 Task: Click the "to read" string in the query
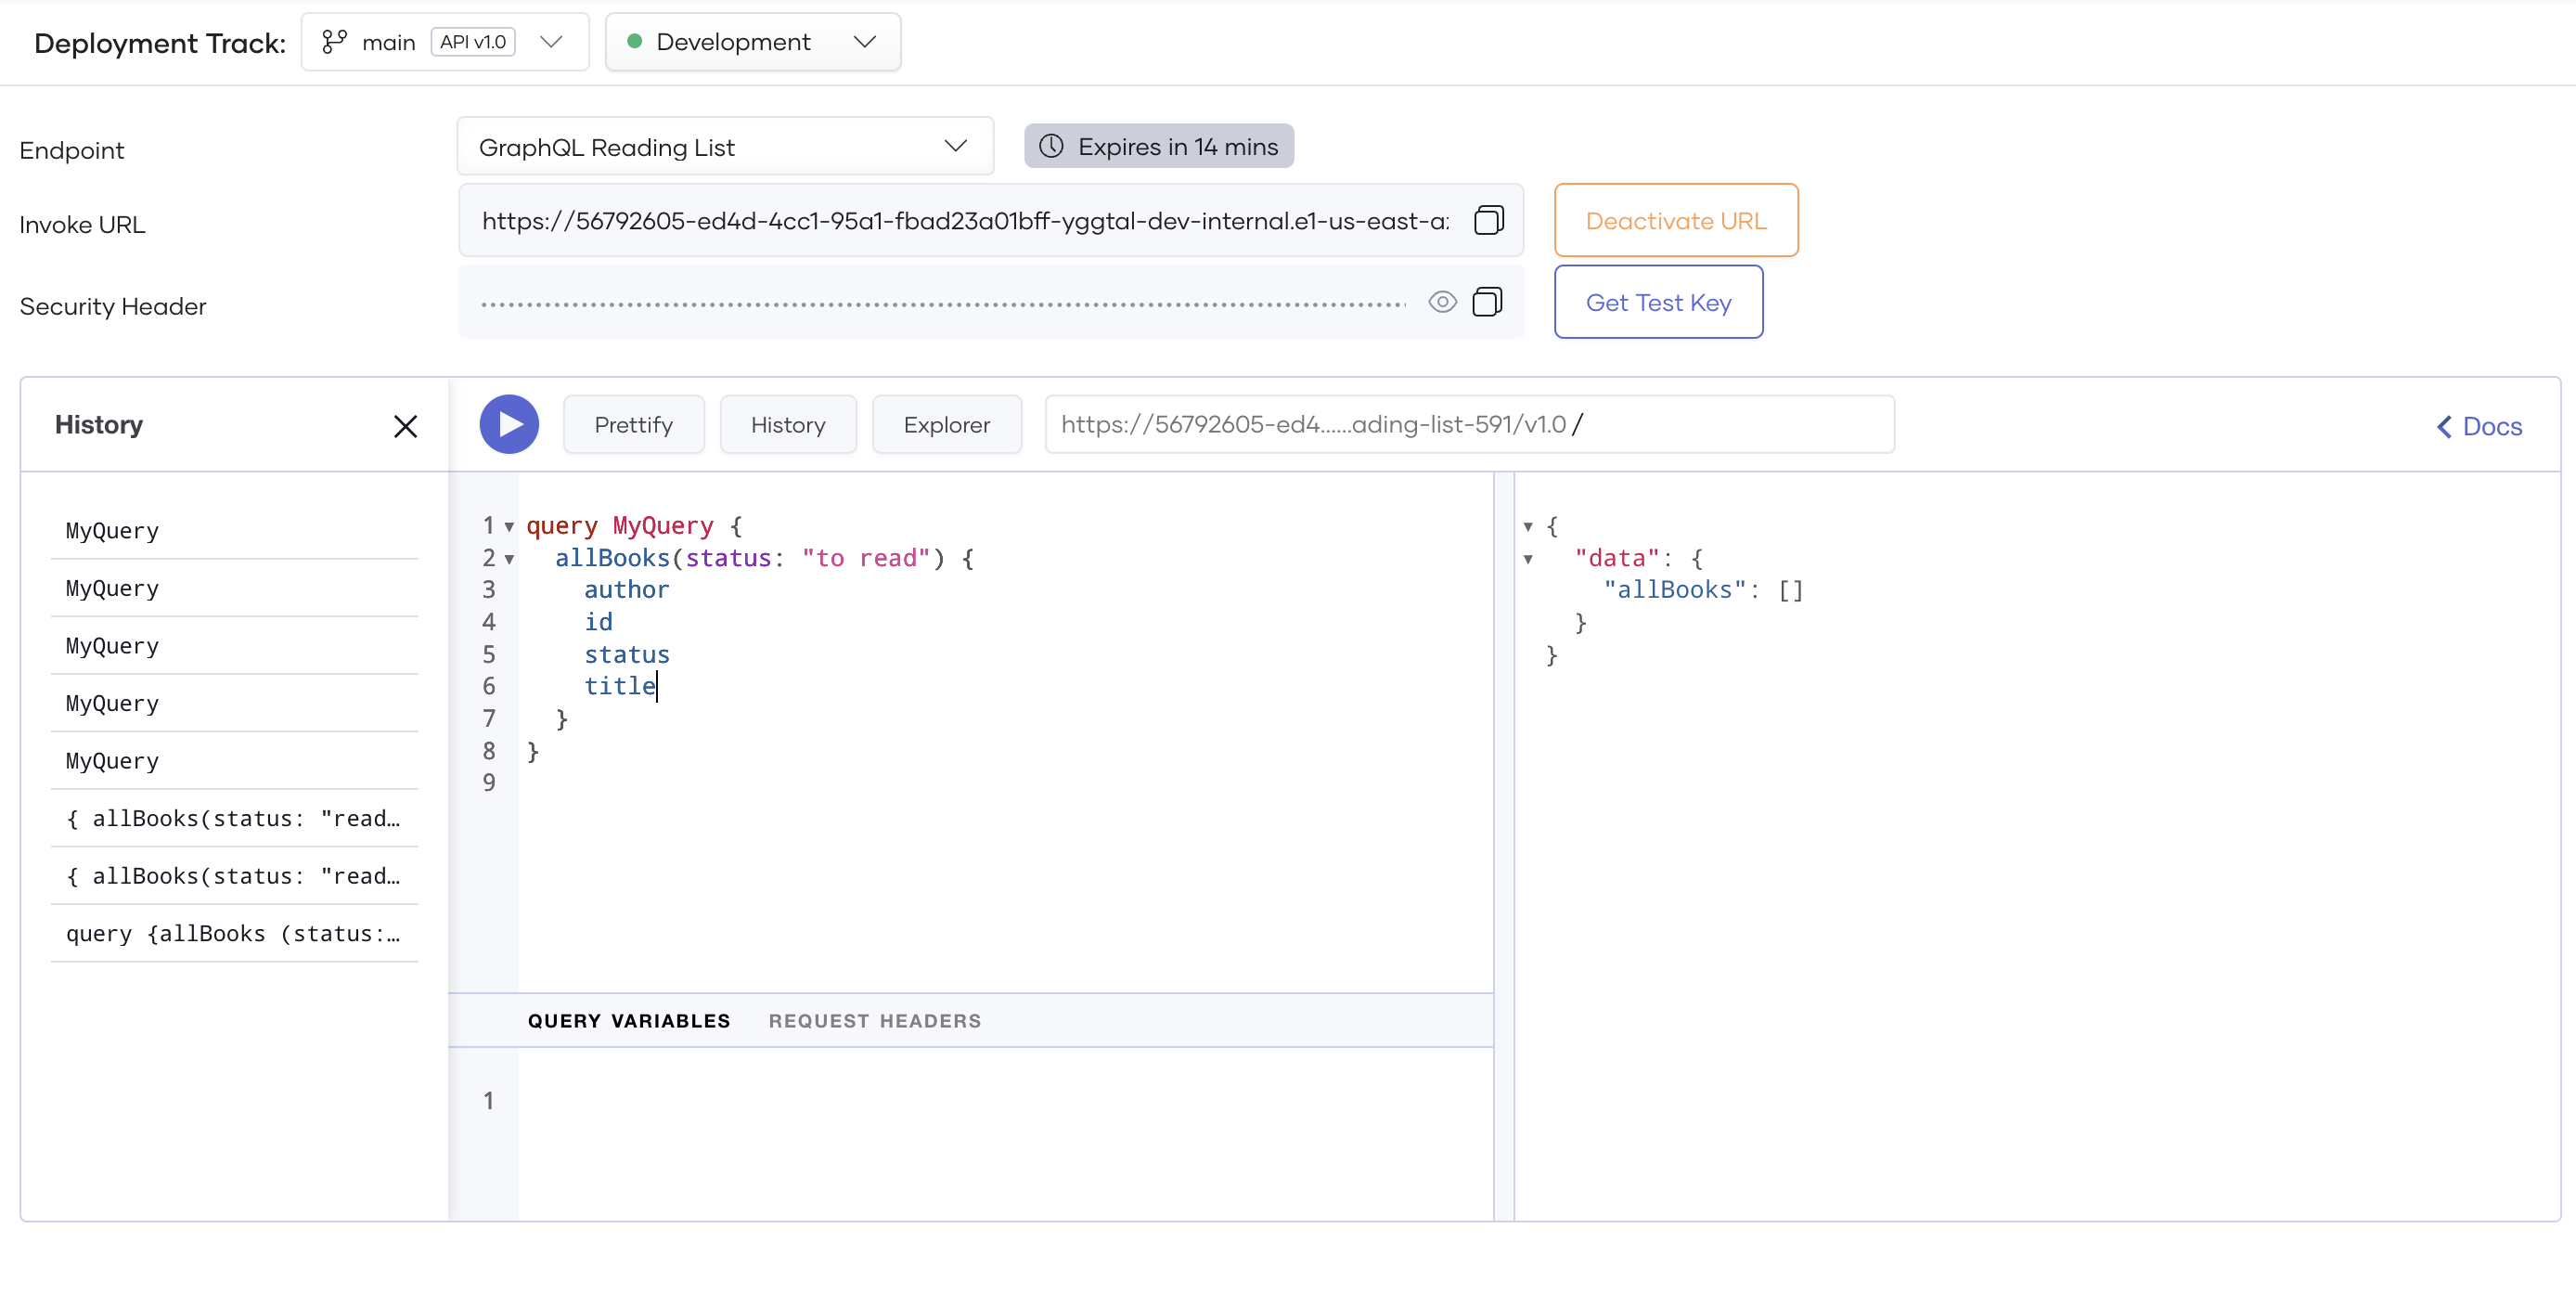pos(866,558)
